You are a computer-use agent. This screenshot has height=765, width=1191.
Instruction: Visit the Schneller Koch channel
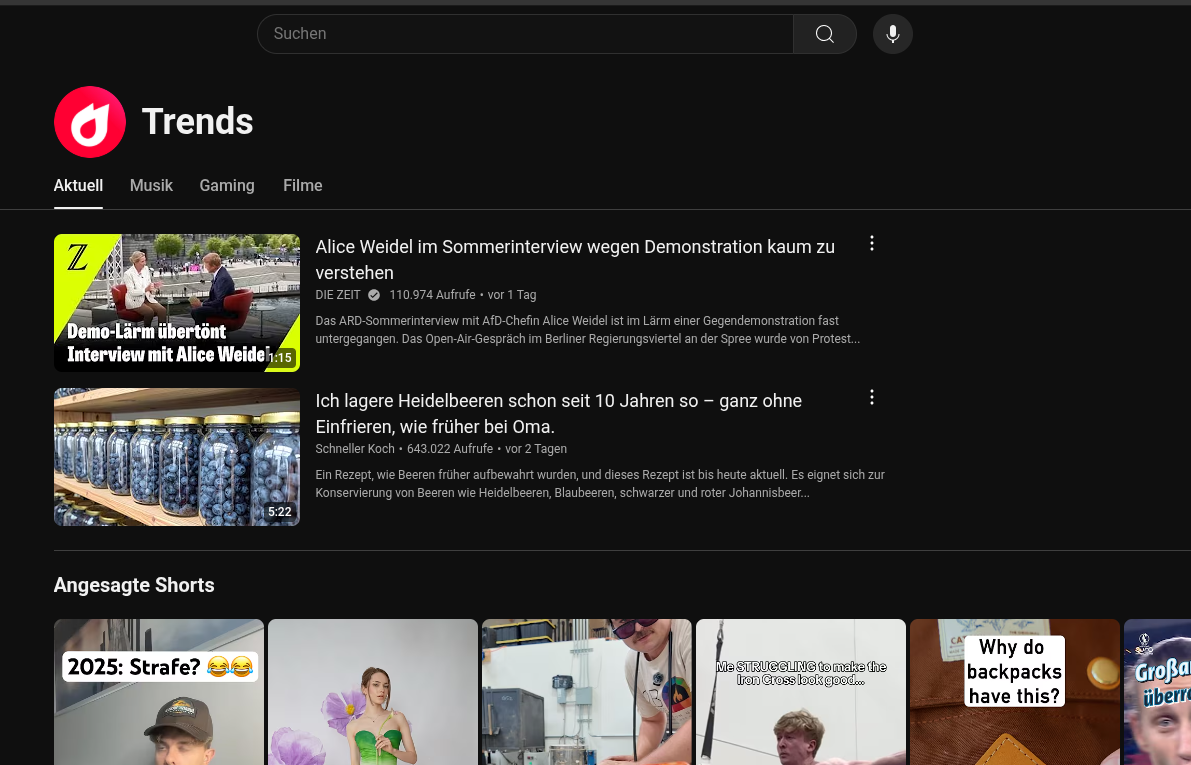tap(355, 449)
